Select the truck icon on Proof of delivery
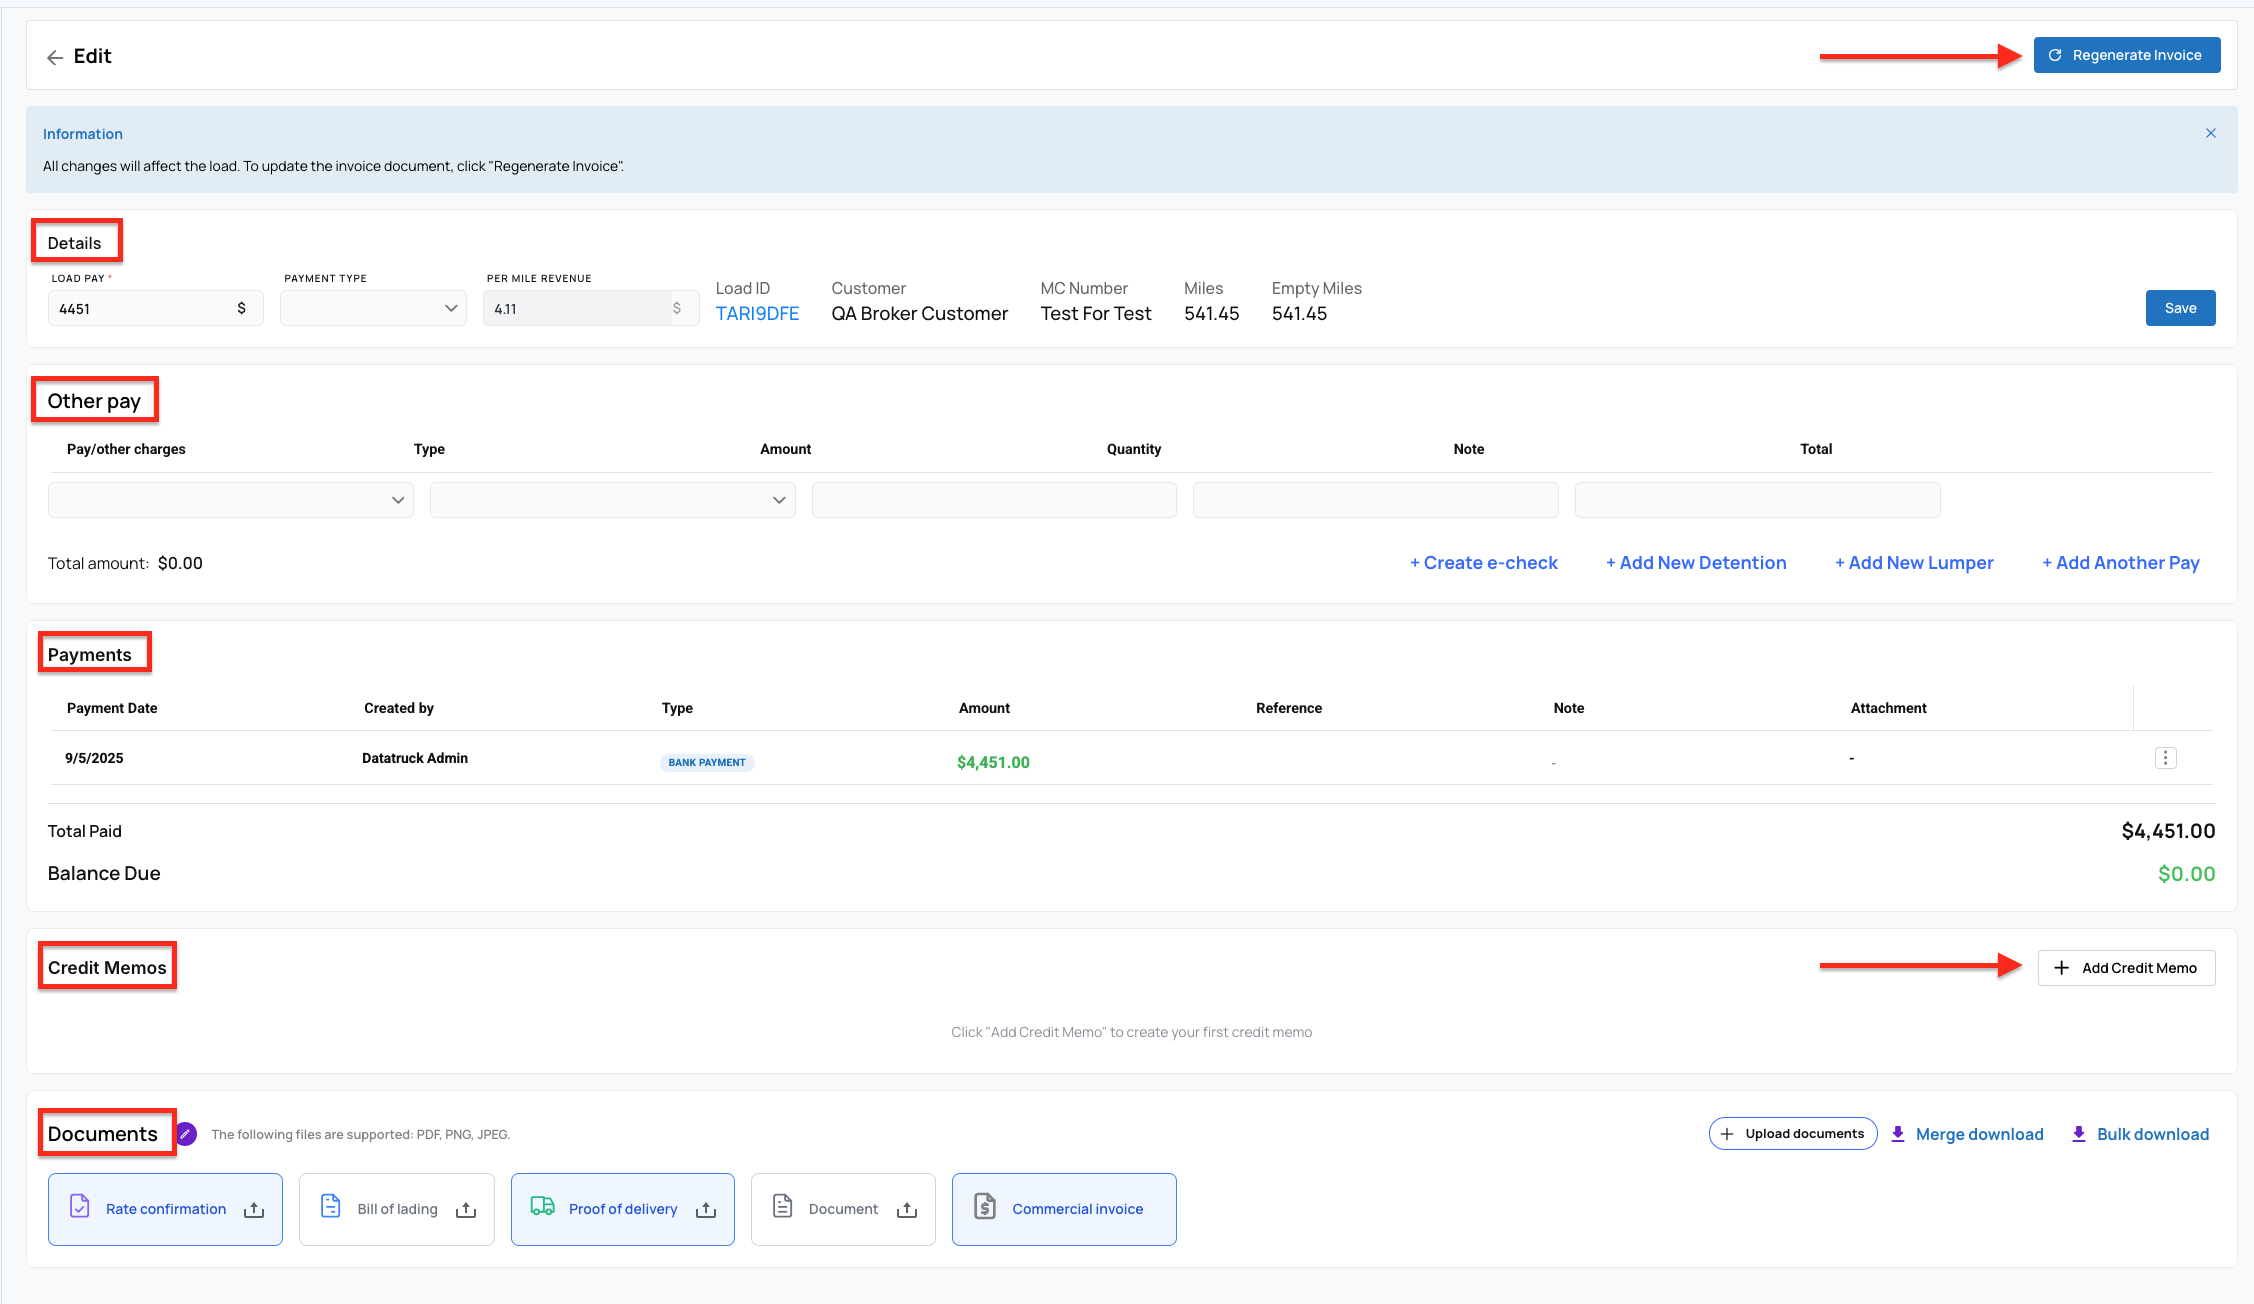2254x1304 pixels. pyautogui.click(x=544, y=1207)
